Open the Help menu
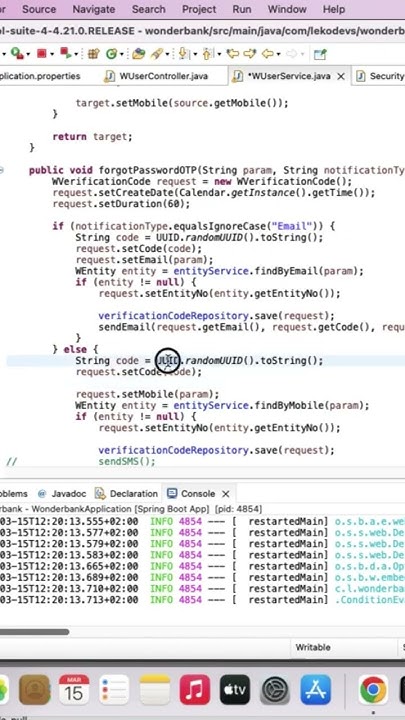The height and width of the screenshot is (720, 405). pos(334,9)
